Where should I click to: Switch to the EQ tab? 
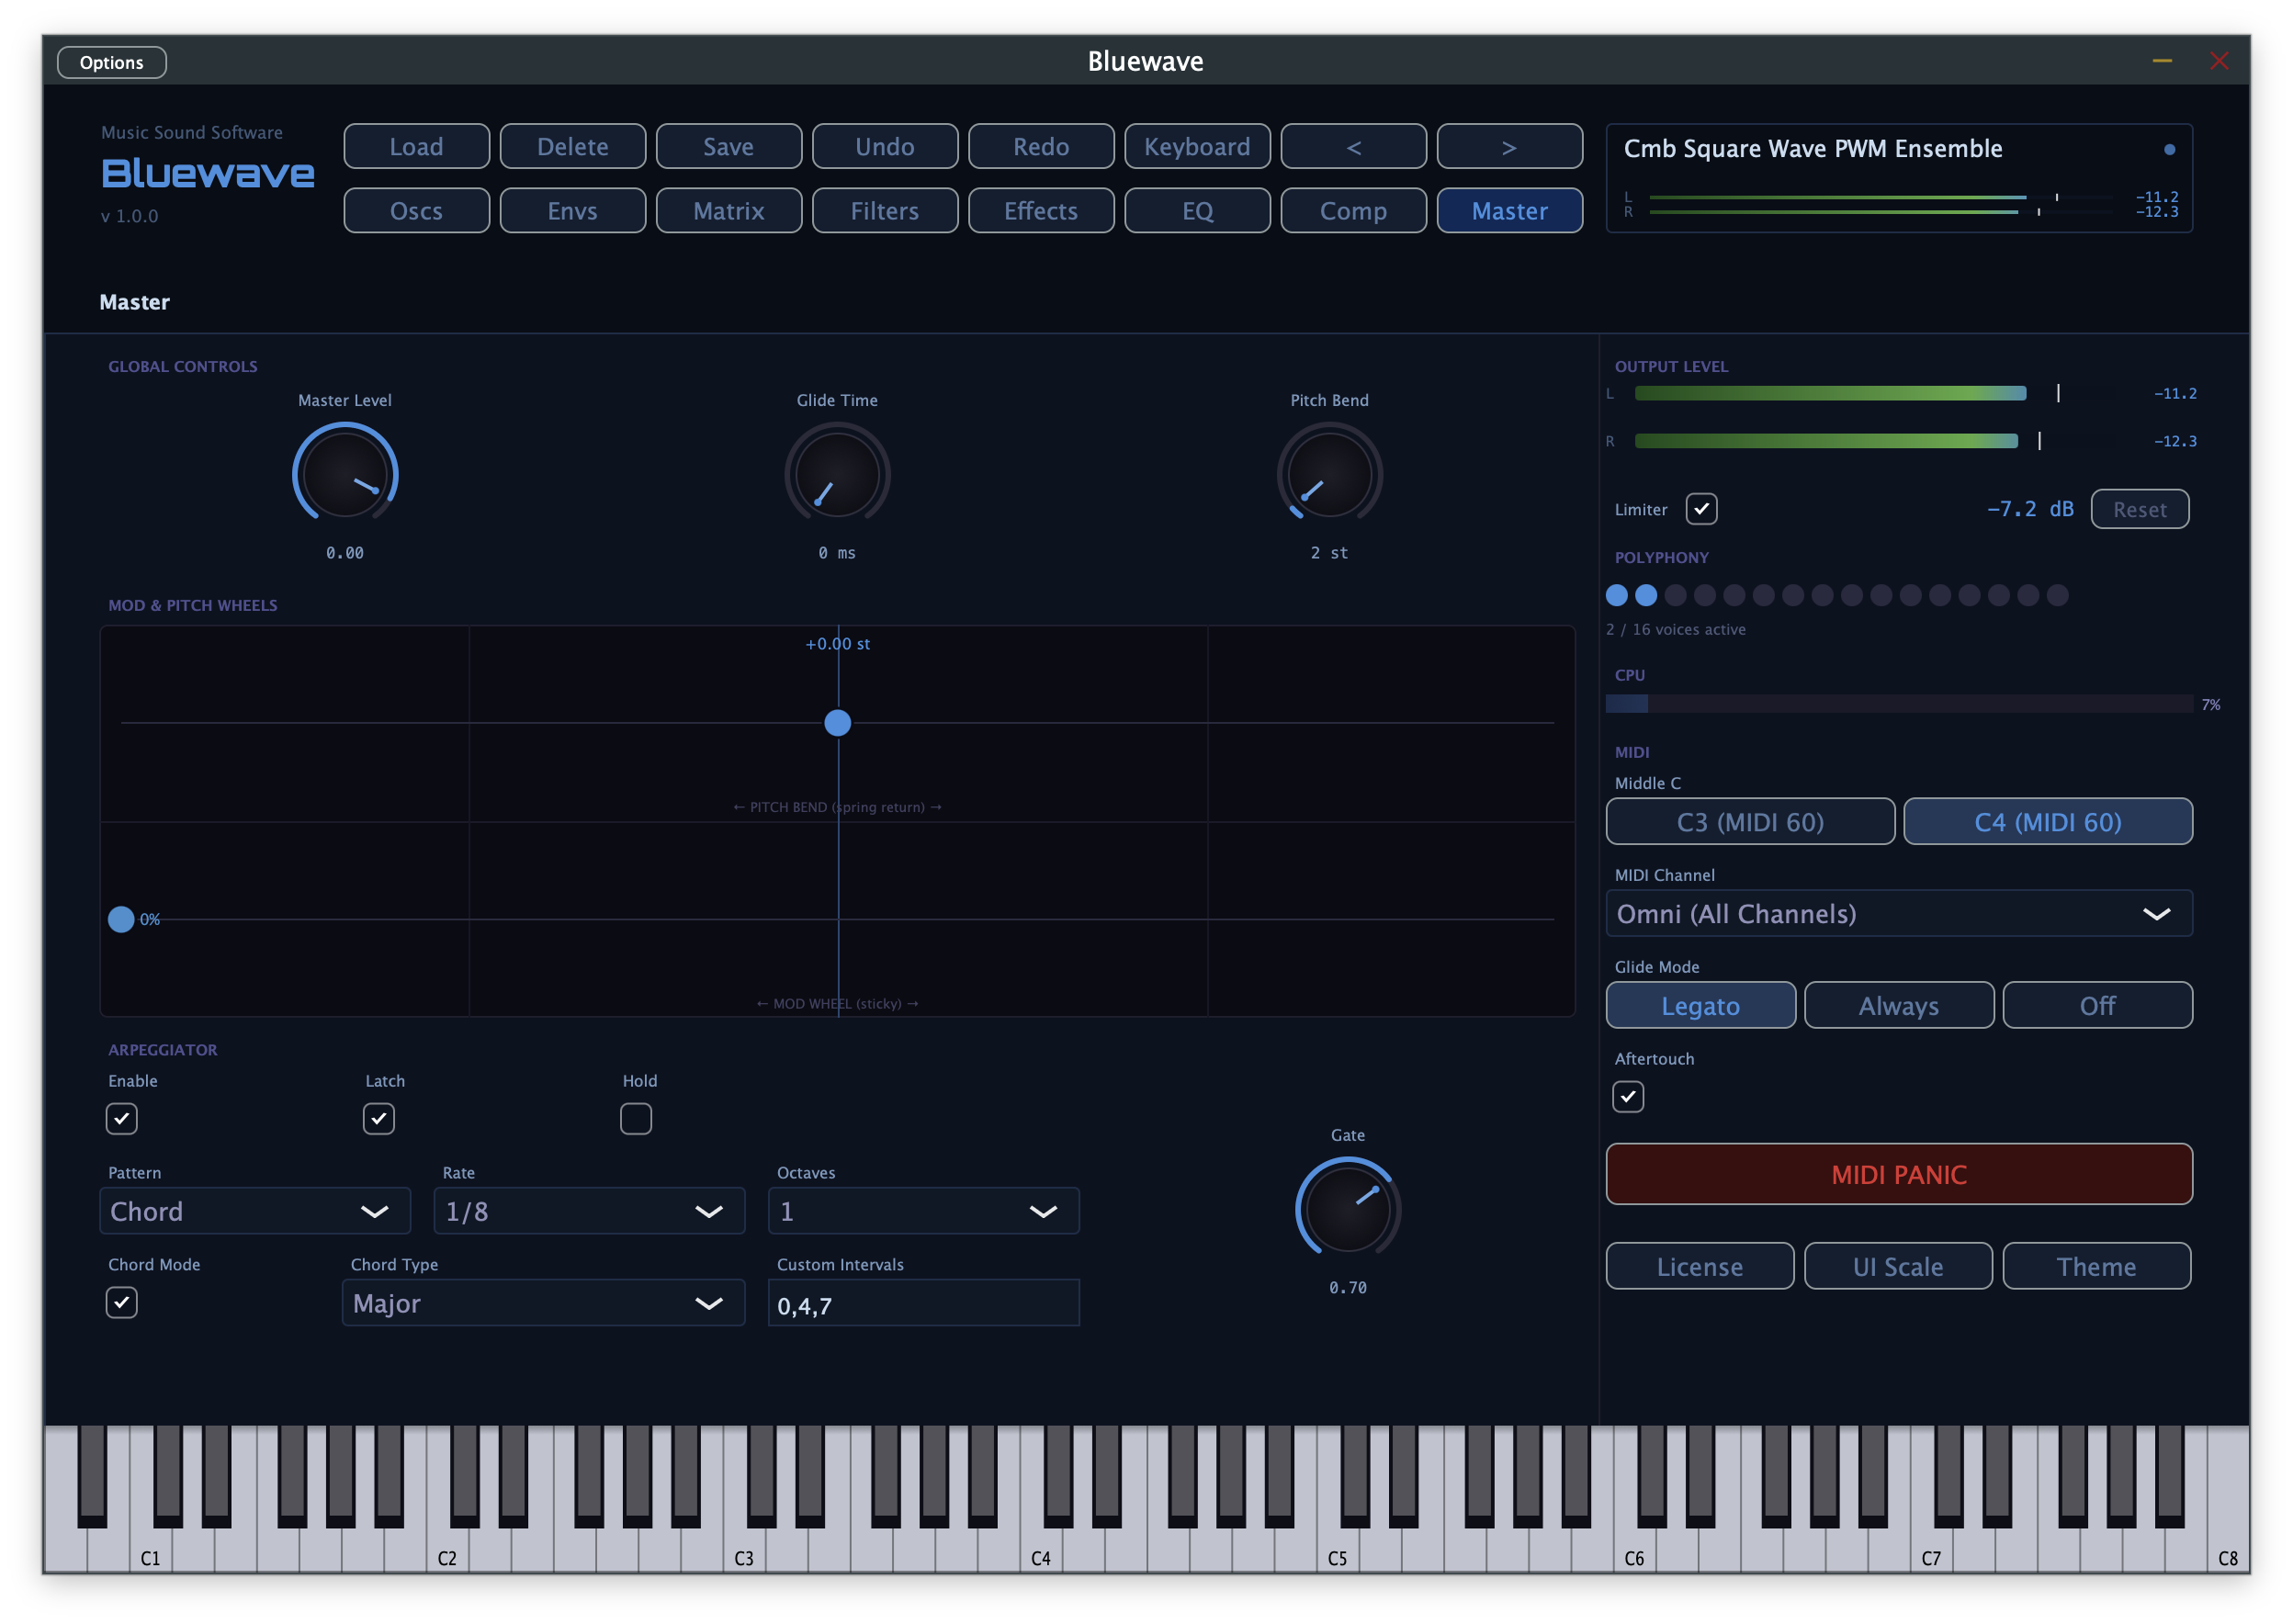[1197, 211]
